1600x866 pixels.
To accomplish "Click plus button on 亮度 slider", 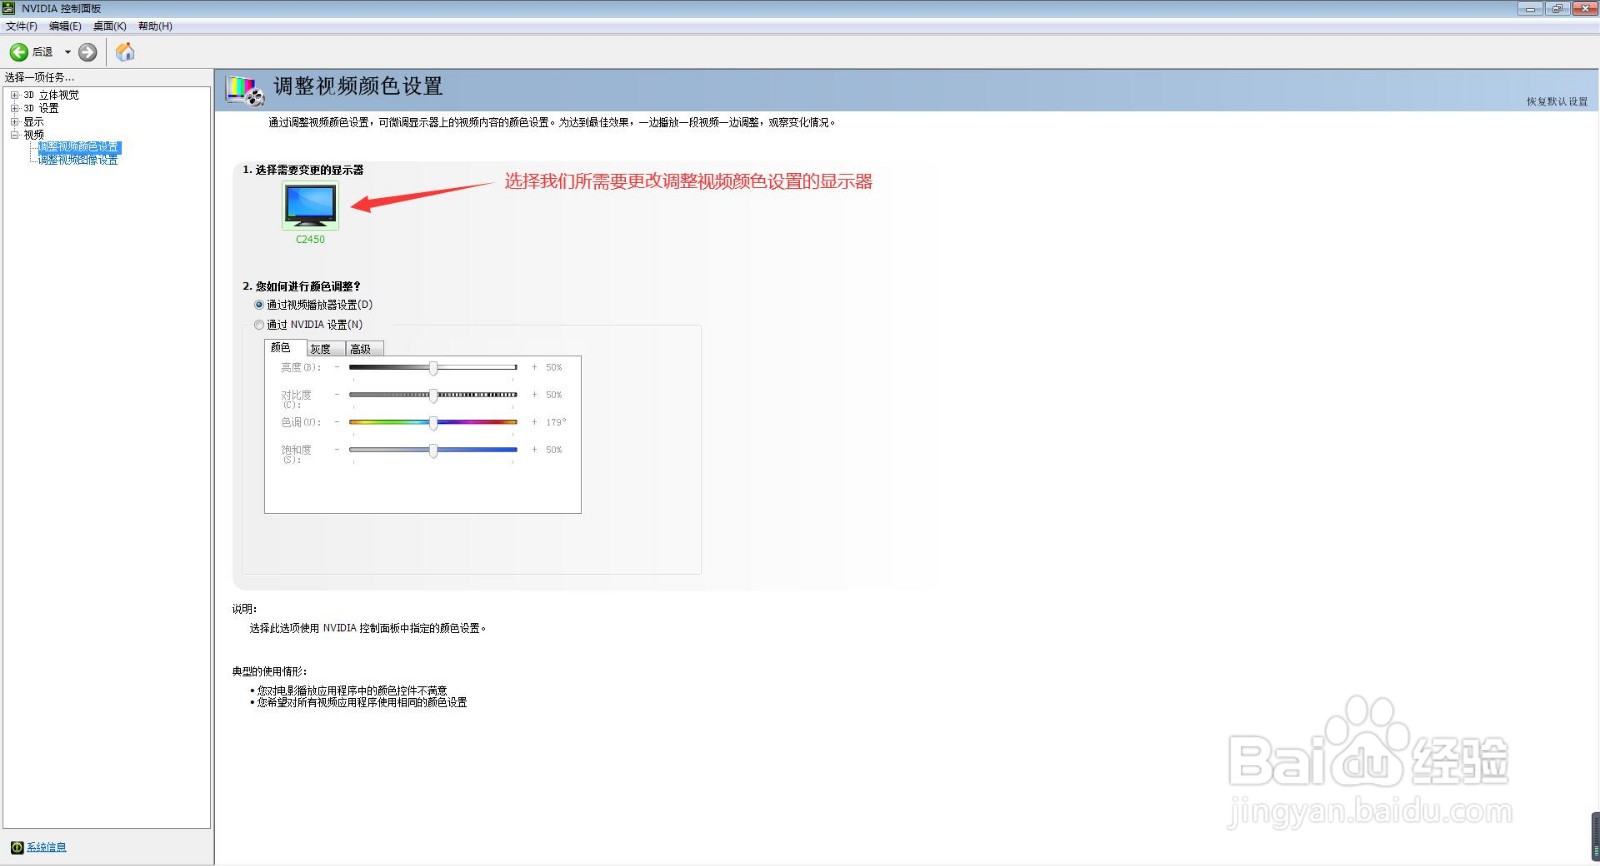I will (534, 367).
